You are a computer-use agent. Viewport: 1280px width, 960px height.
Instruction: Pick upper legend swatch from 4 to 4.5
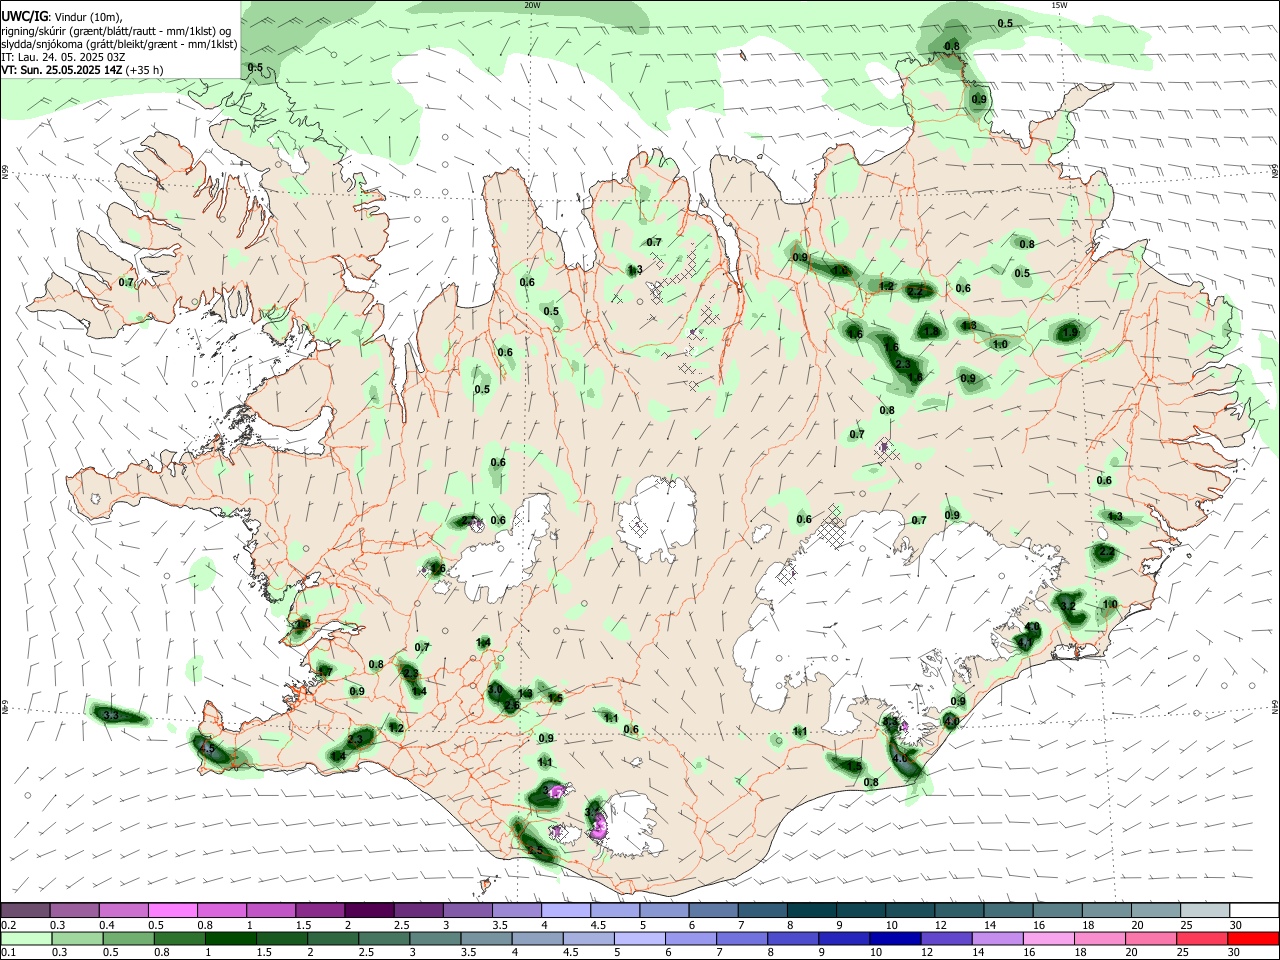(566, 911)
